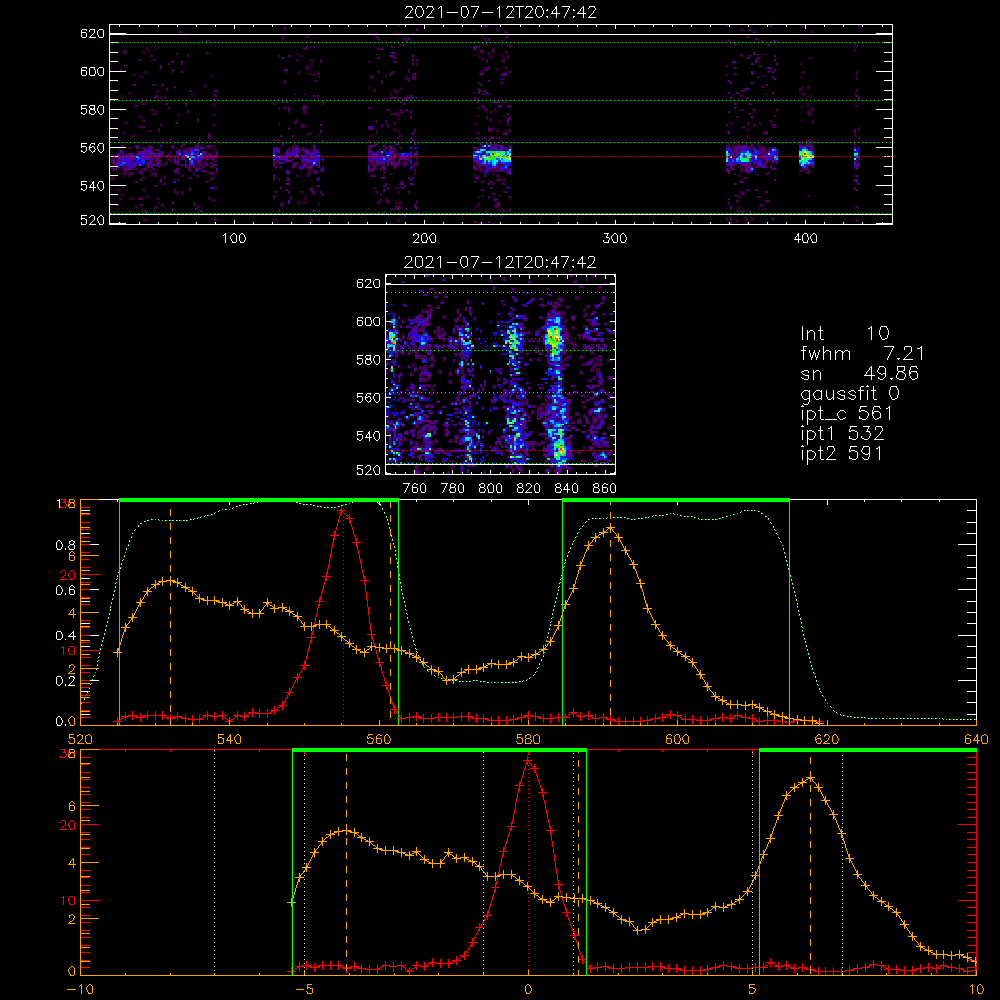1000x1000 pixels.
Task: Click the orange peak past 5 in bottom plot
Action: click(x=811, y=777)
